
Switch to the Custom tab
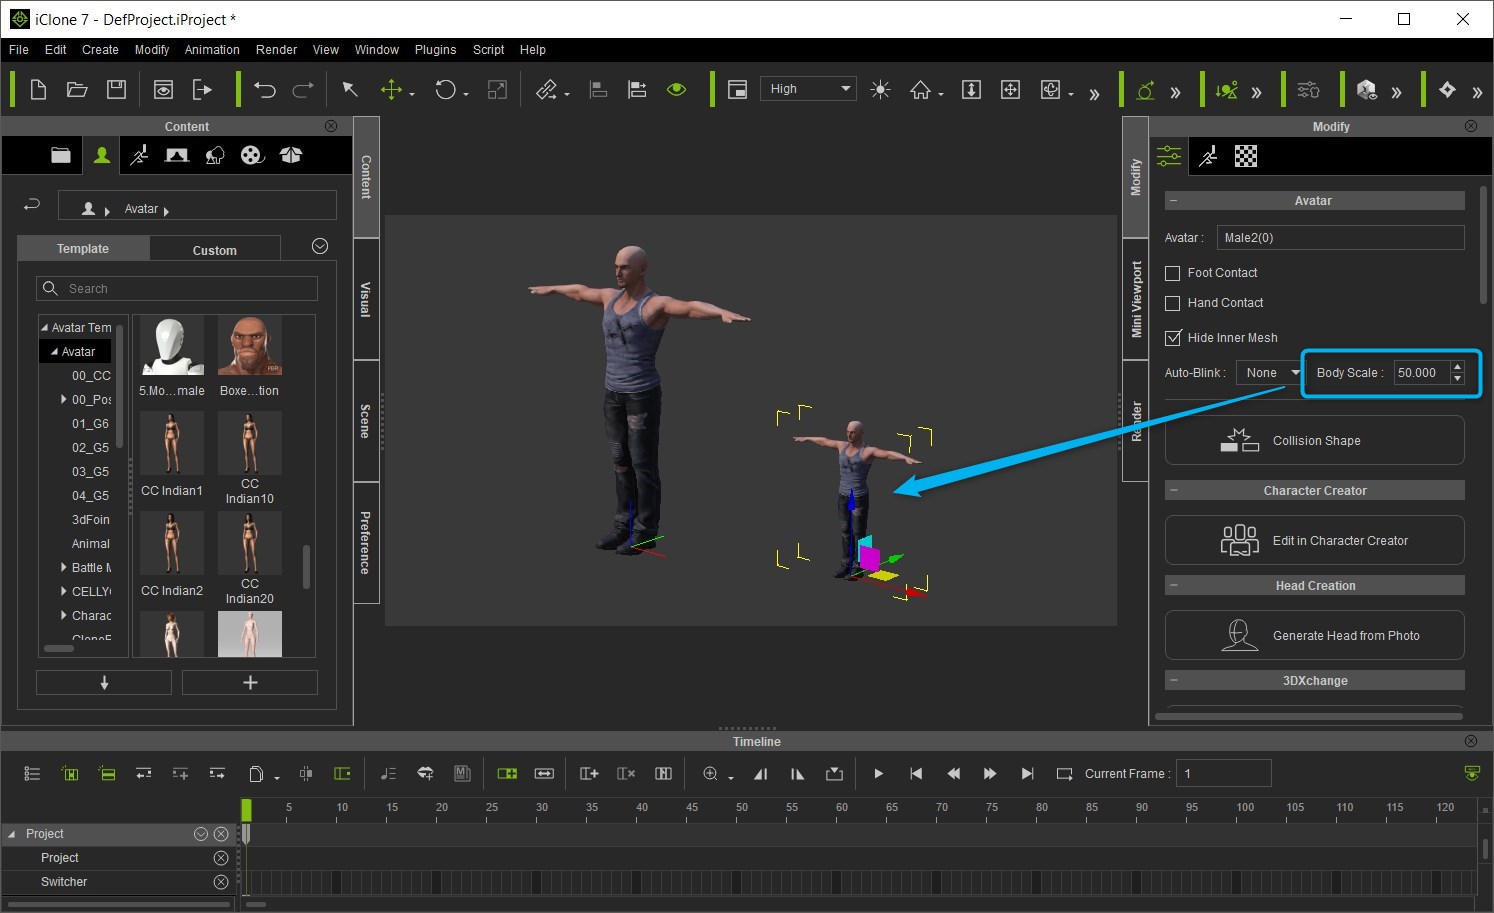point(215,250)
